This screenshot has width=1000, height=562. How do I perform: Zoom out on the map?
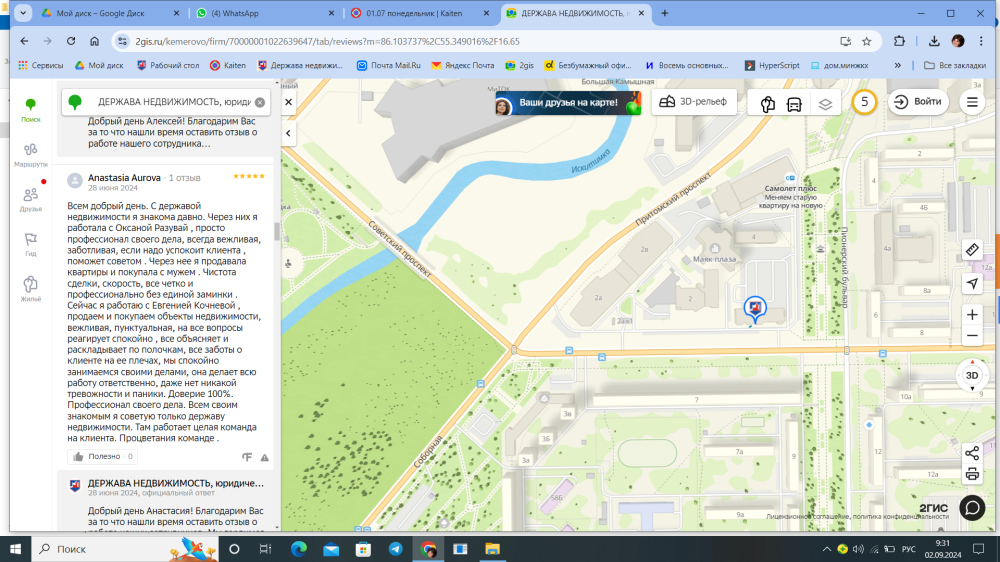click(x=972, y=336)
